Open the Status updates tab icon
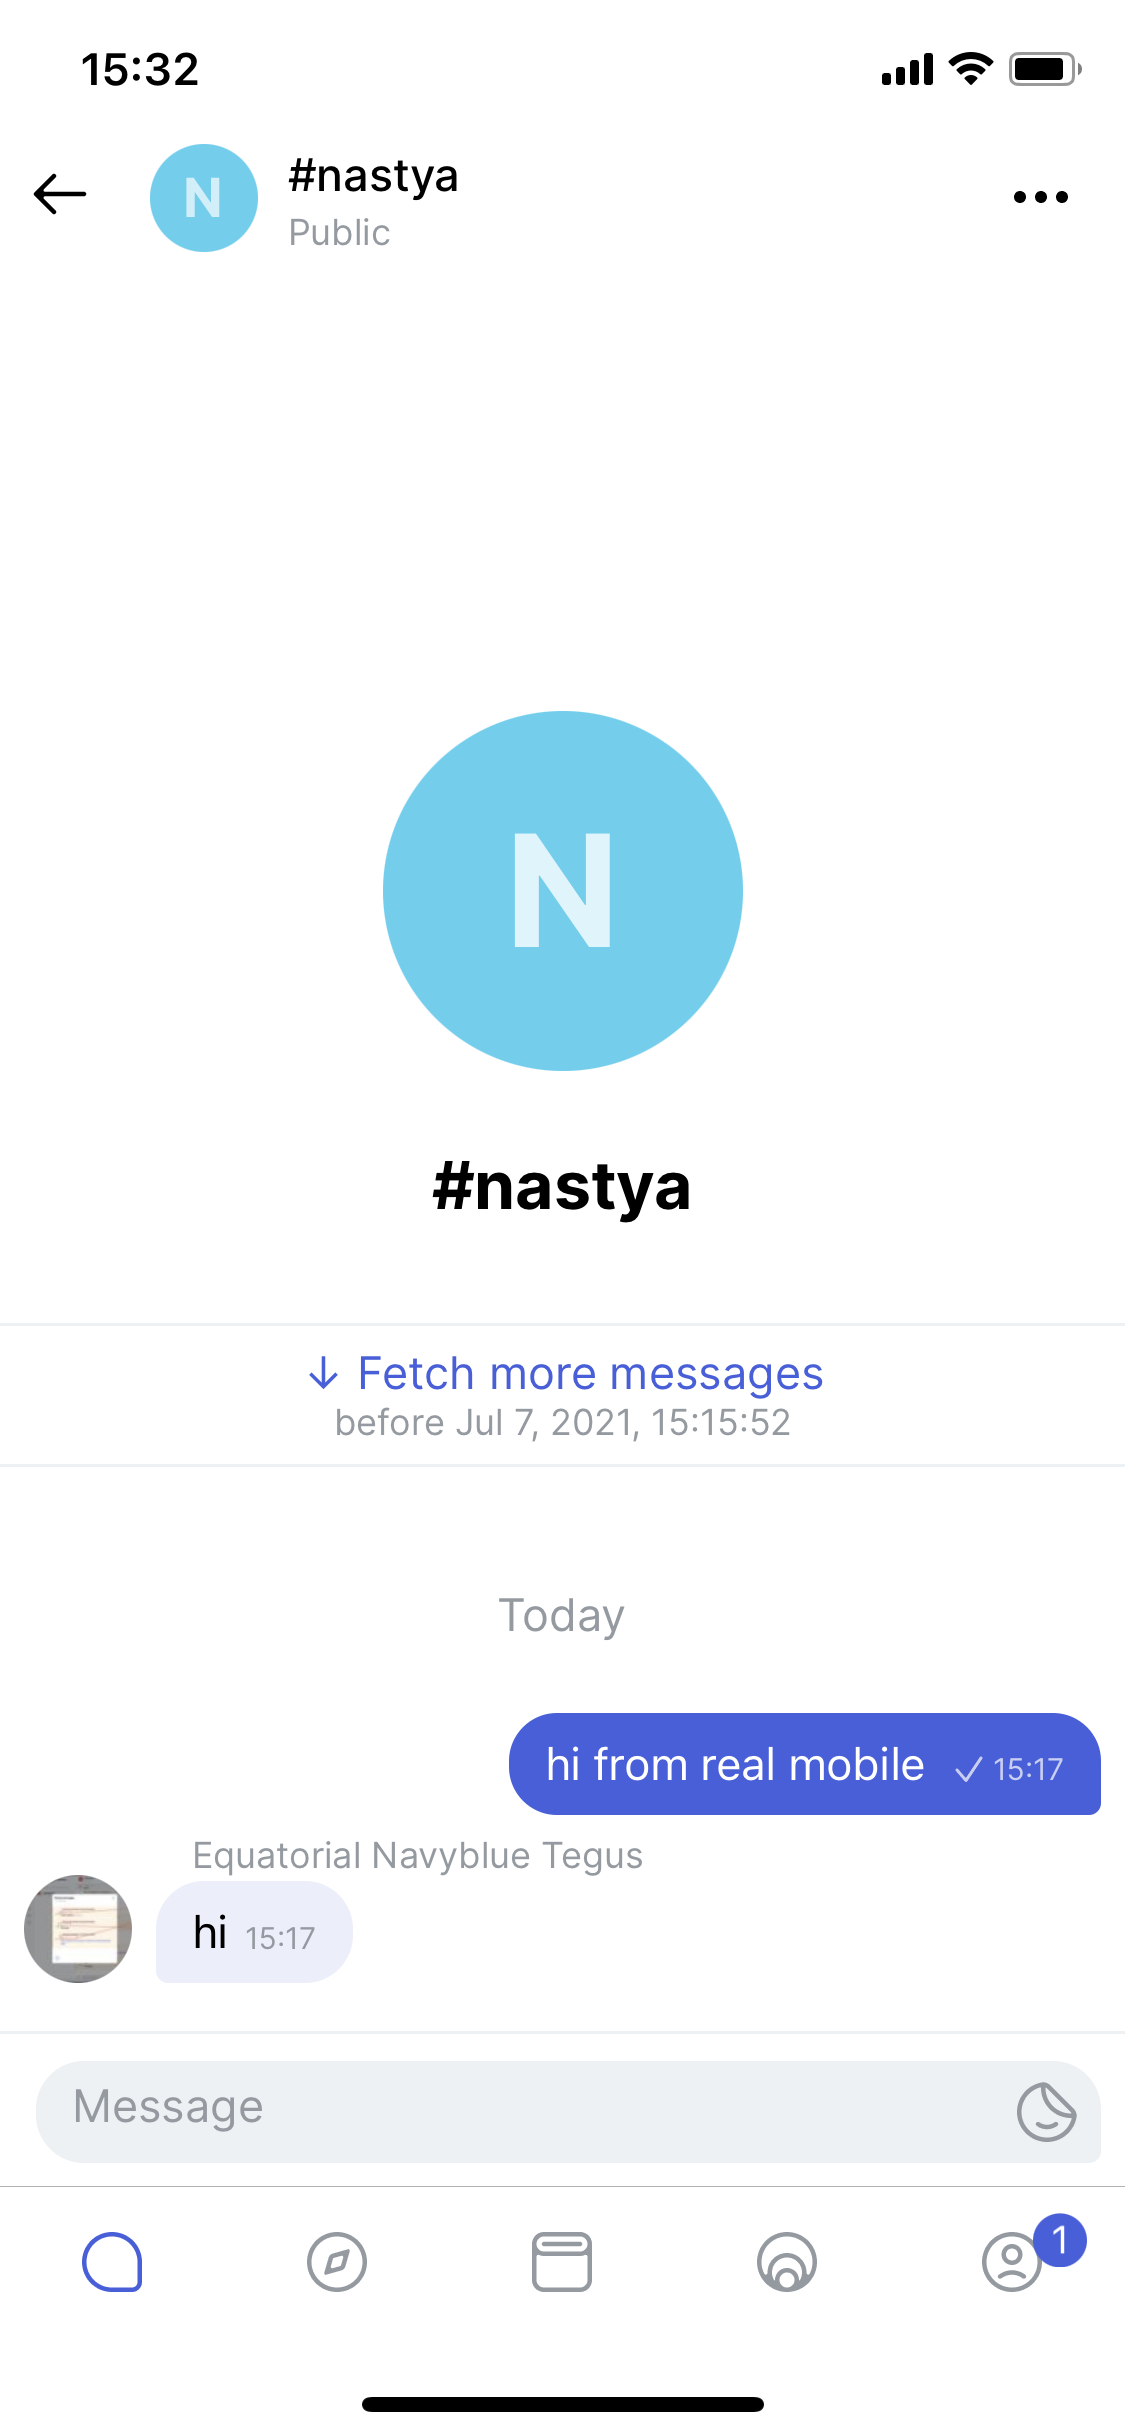The image size is (1125, 2436). click(787, 2261)
